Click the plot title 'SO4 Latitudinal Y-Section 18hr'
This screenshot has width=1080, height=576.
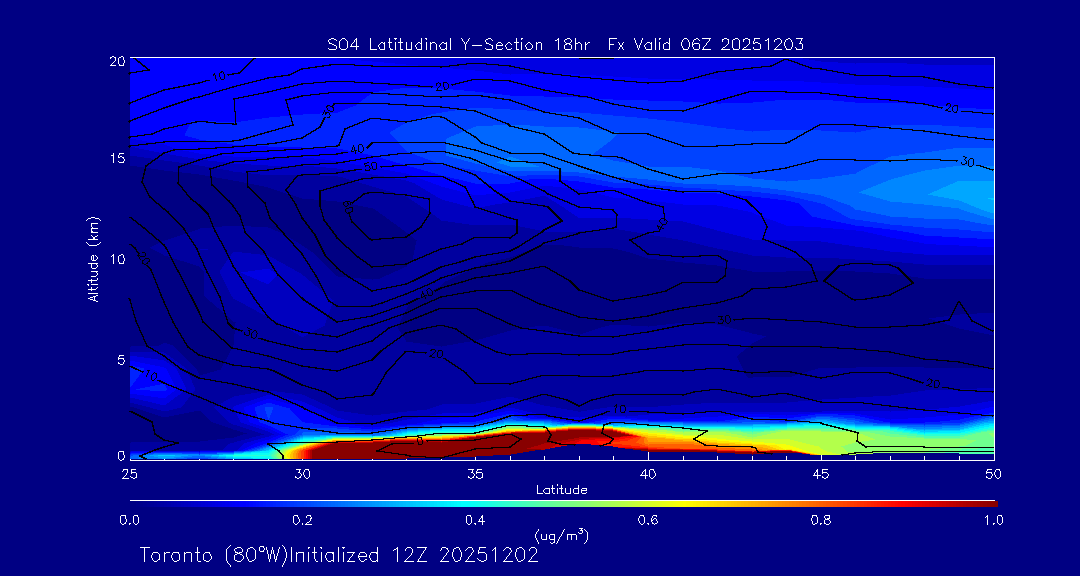461,45
